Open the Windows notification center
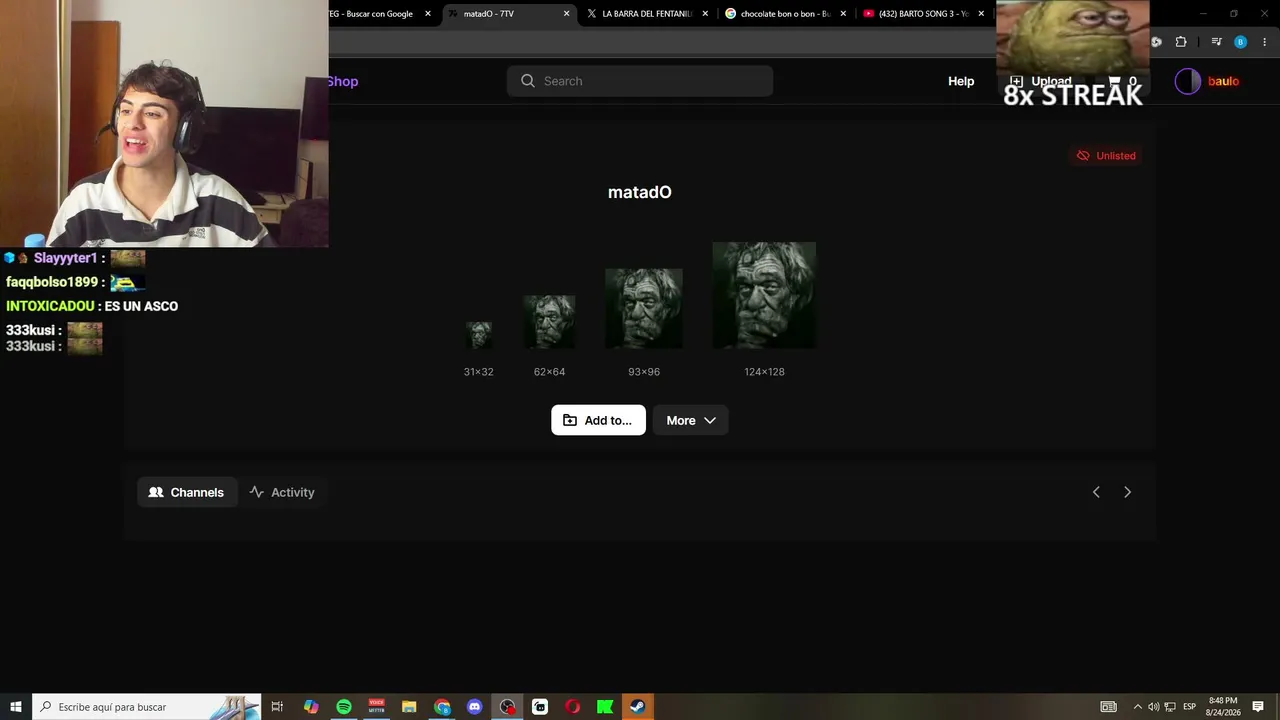 point(1258,707)
